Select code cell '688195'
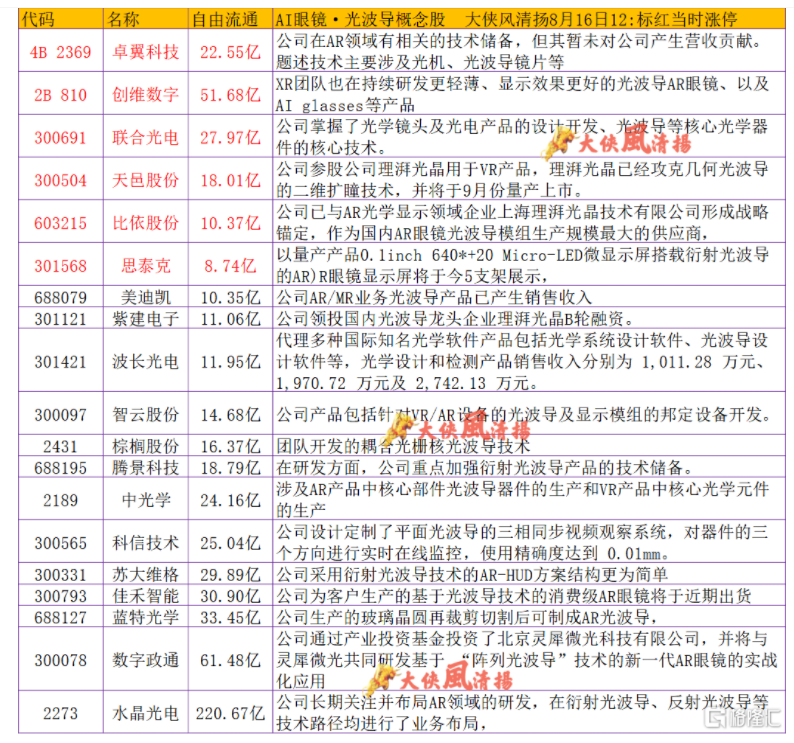This screenshot has width=794, height=743. (x=61, y=467)
